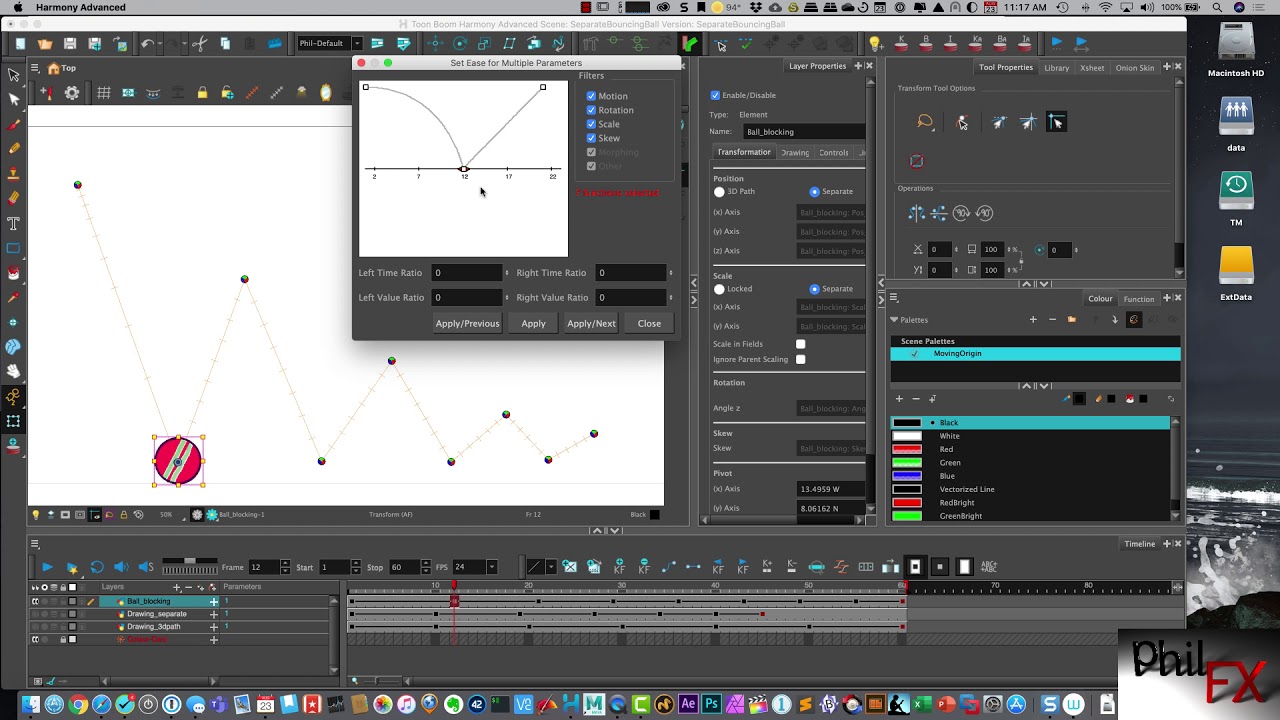Click the Open Scene folder icon
Screen dimensions: 1280x720
tap(45, 43)
